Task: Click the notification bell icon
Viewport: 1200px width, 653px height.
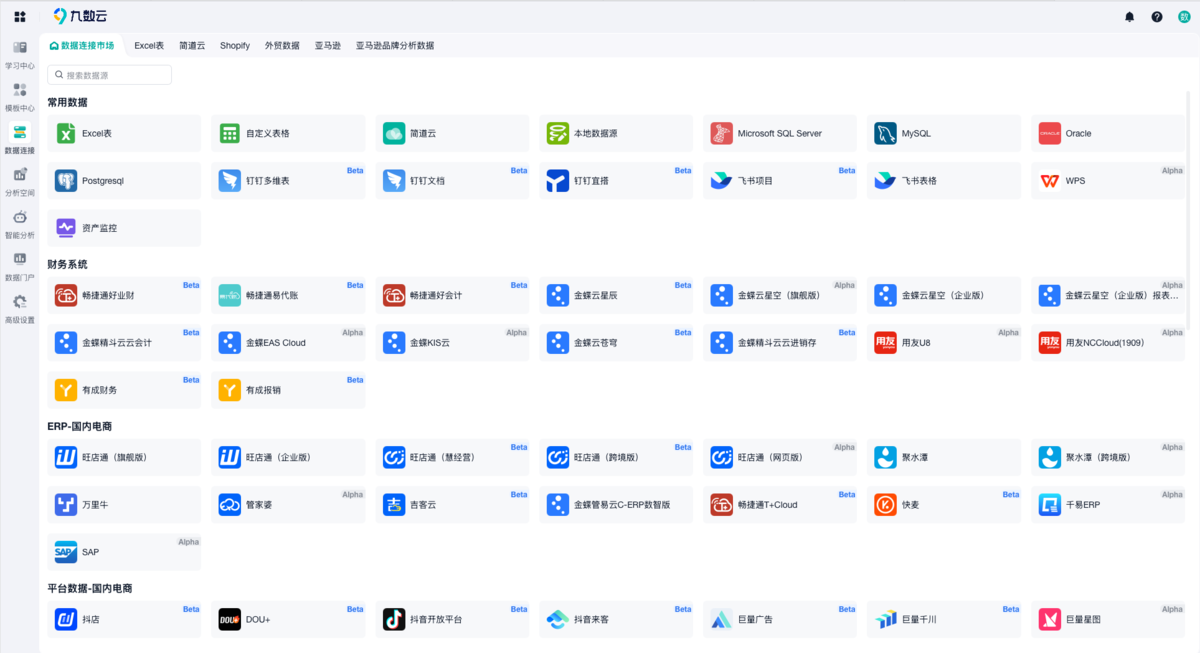Action: point(1130,17)
